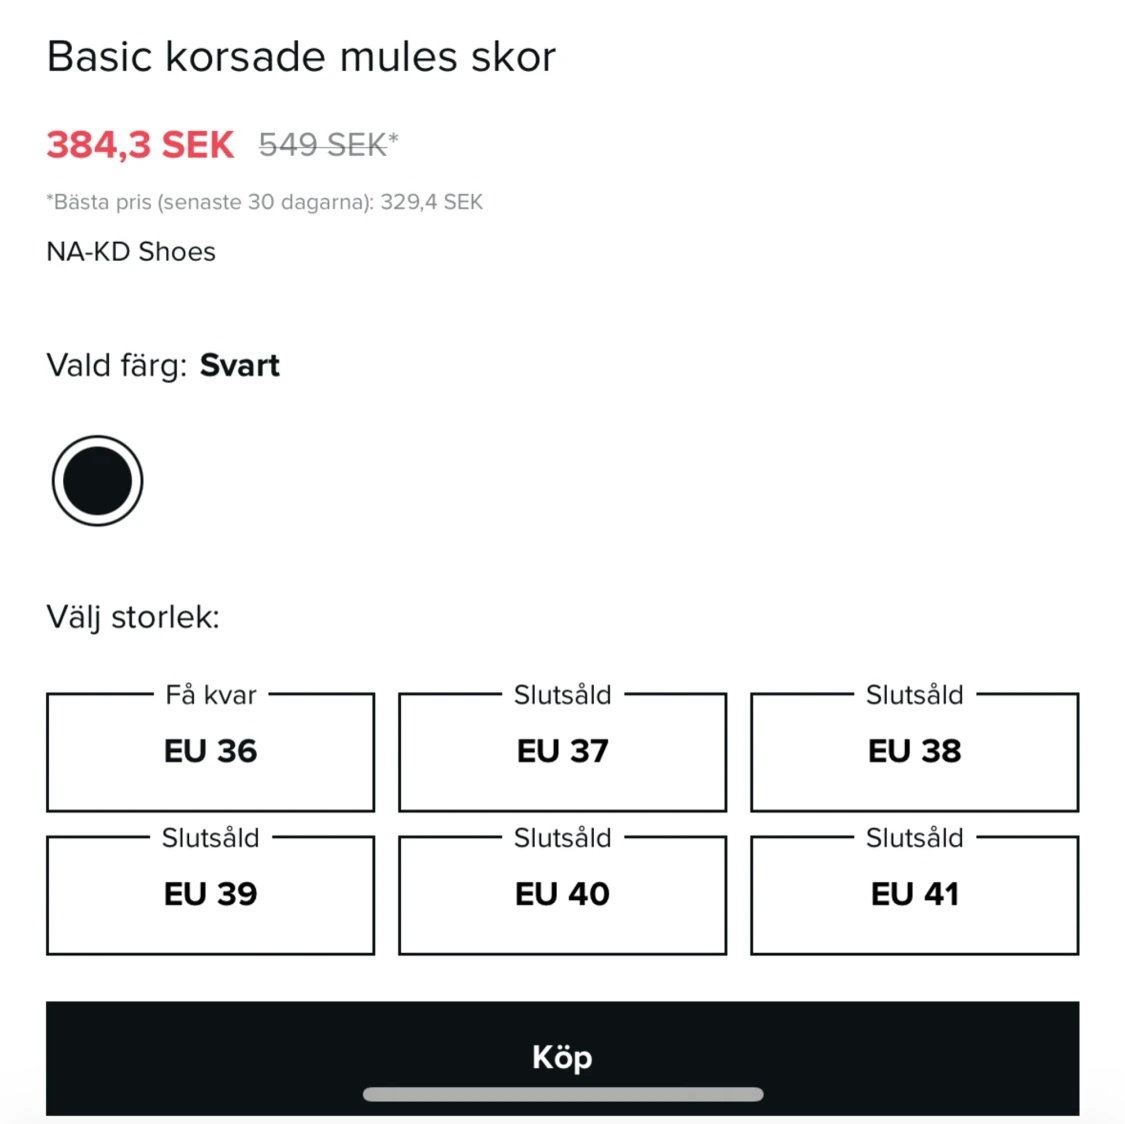1125x1124 pixels.
Task: Pick the sold-out size EU 37
Action: (x=562, y=752)
